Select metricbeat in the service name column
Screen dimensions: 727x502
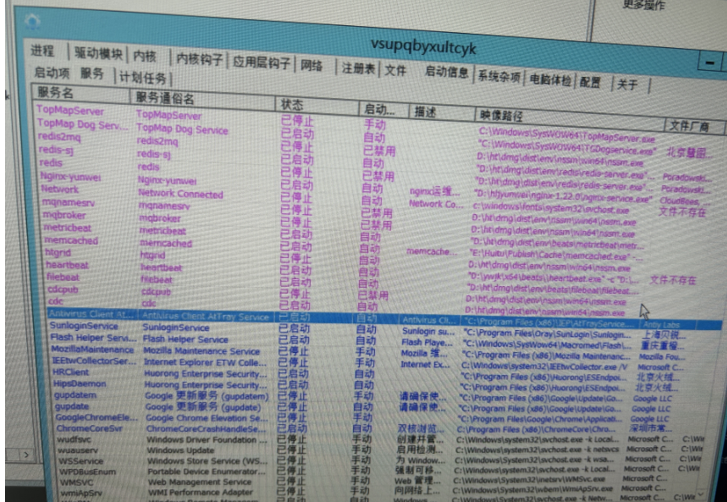(x=68, y=228)
